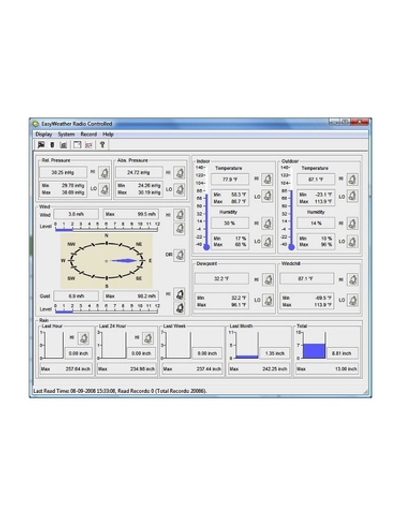Toggle Rain Last Hour HI alarm bell
The image size is (400, 515).
pos(83,338)
